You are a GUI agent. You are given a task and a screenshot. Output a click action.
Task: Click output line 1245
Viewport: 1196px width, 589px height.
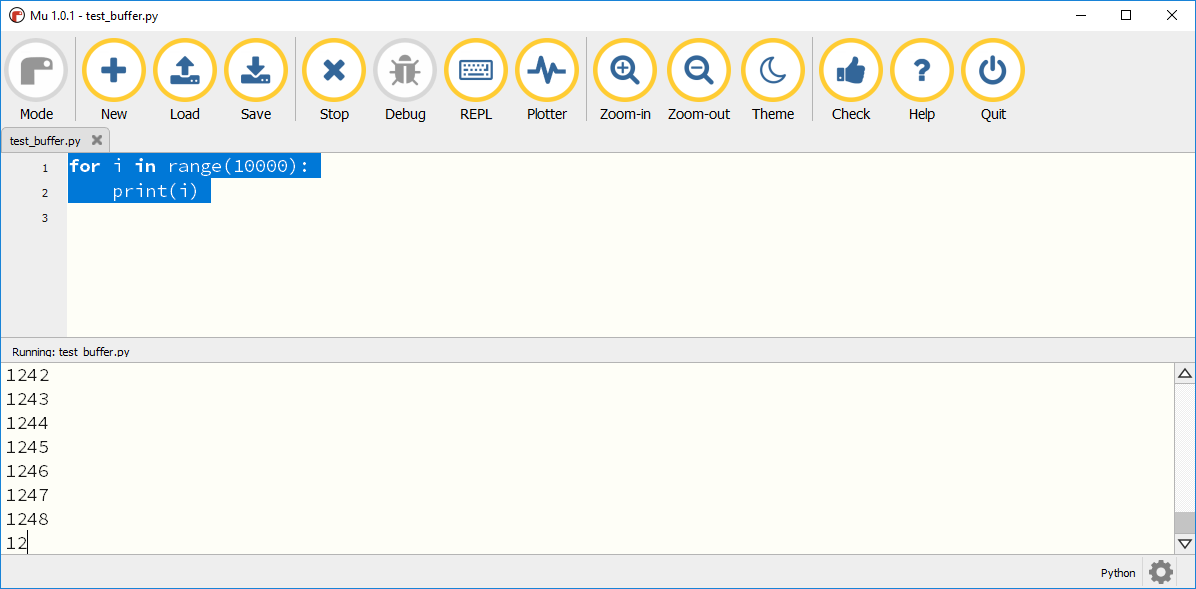[27, 447]
